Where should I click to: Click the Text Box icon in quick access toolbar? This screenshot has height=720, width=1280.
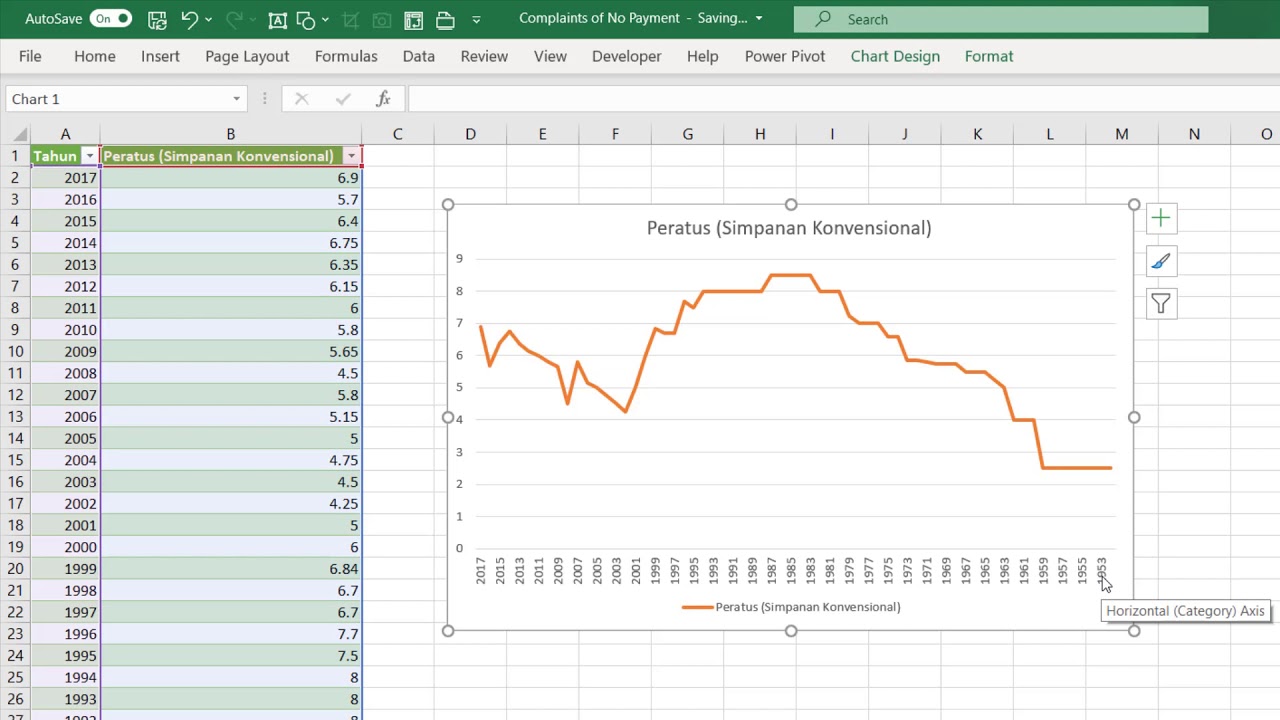click(x=278, y=19)
